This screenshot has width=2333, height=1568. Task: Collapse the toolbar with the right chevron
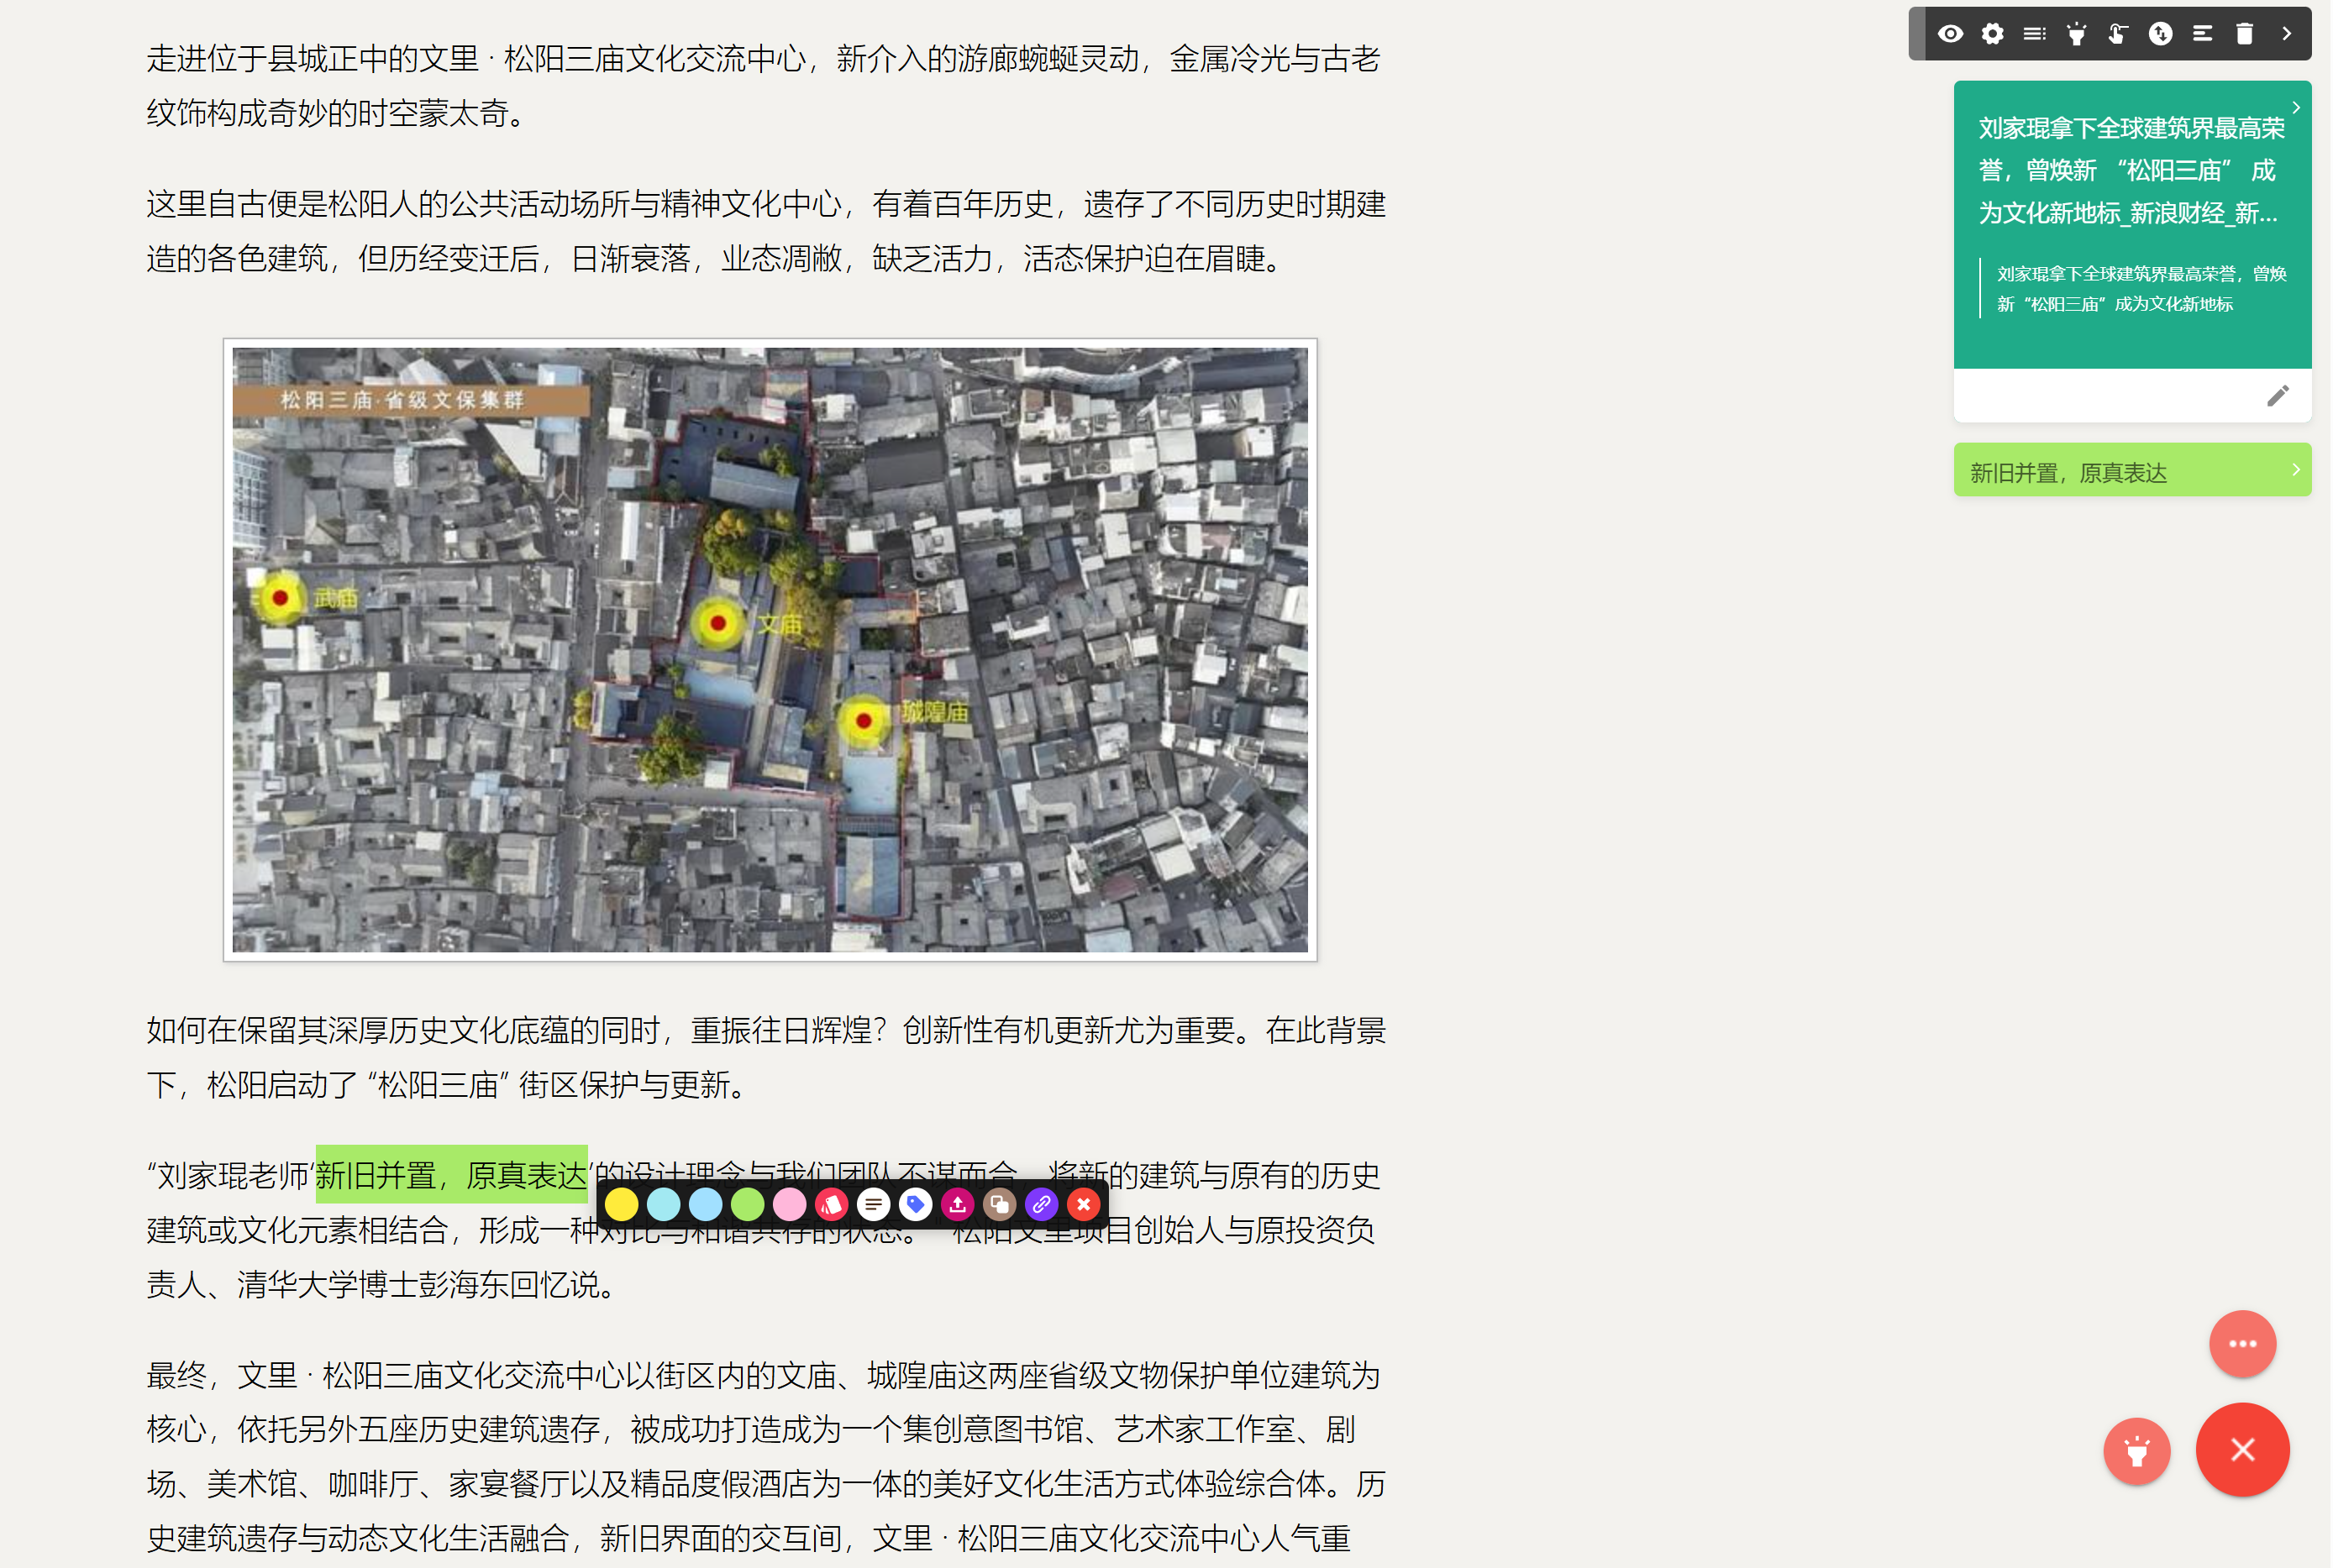point(2286,33)
